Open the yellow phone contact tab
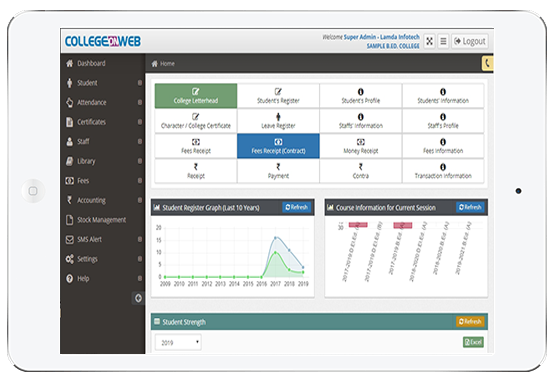Image resolution: width=552 pixels, height=384 pixels. [487, 63]
